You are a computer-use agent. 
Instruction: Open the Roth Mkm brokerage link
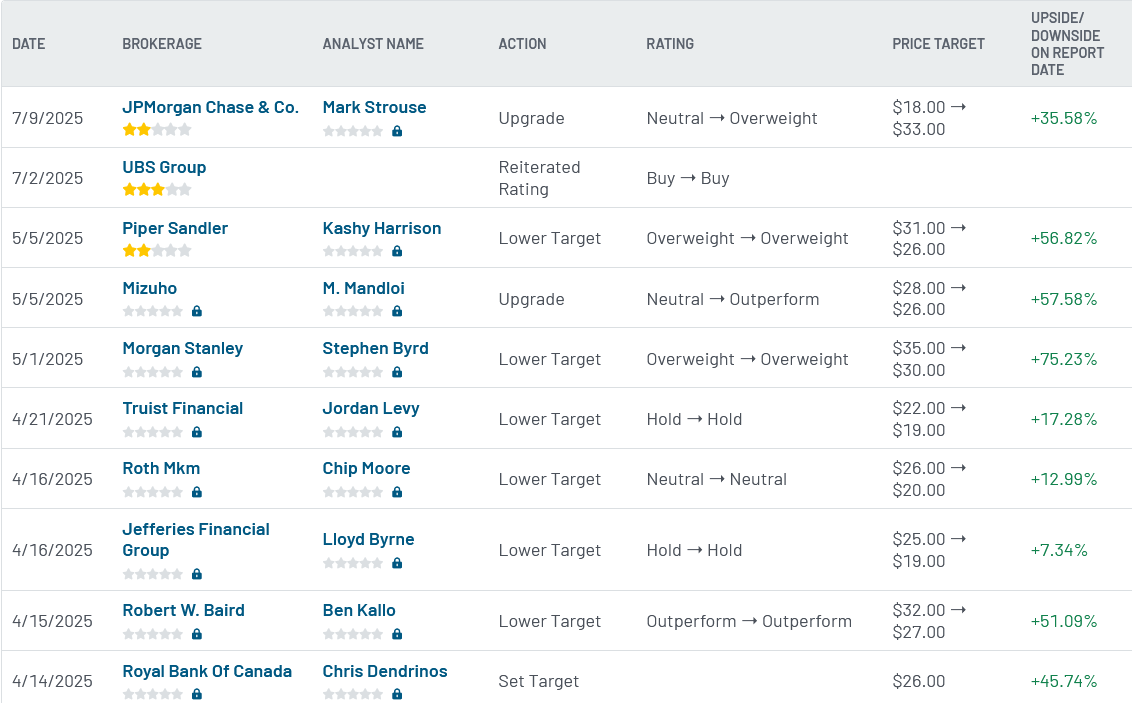pyautogui.click(x=161, y=468)
